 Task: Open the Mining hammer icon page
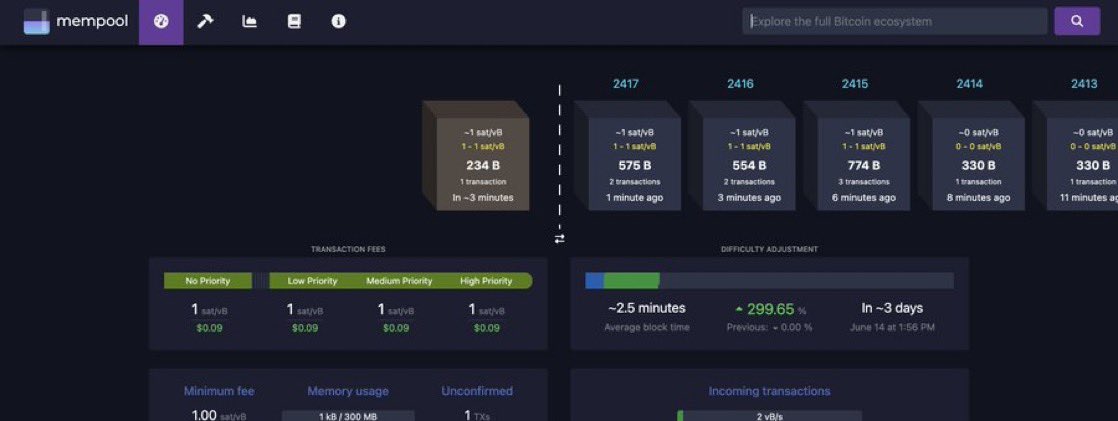[x=205, y=21]
